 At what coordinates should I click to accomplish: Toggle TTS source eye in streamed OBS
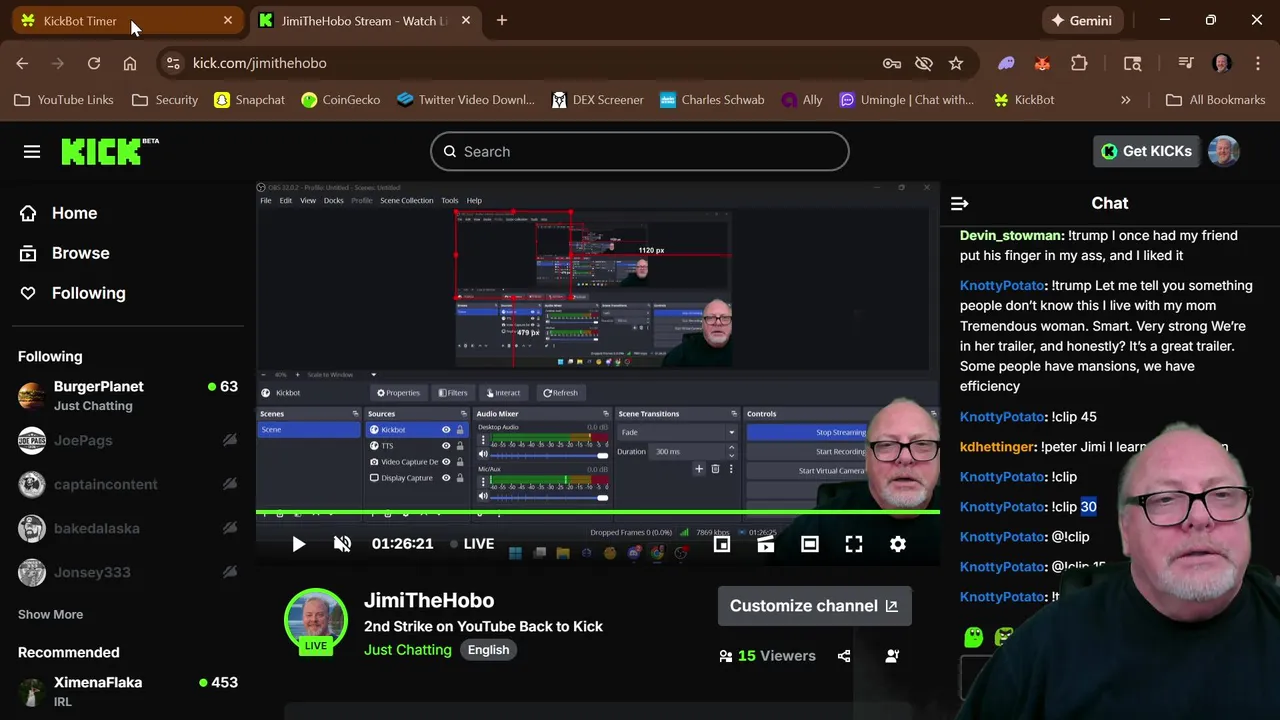(446, 446)
